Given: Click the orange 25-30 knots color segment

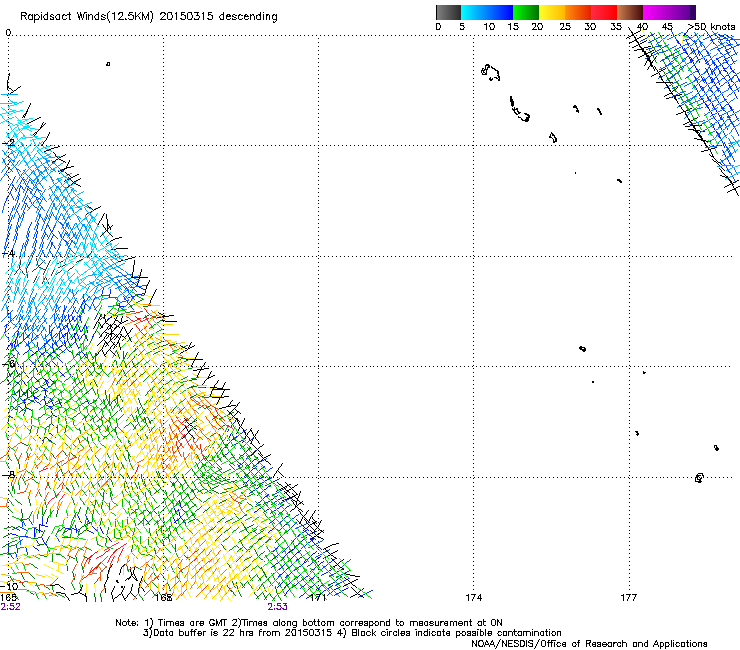Looking at the screenshot, I should 578,12.
